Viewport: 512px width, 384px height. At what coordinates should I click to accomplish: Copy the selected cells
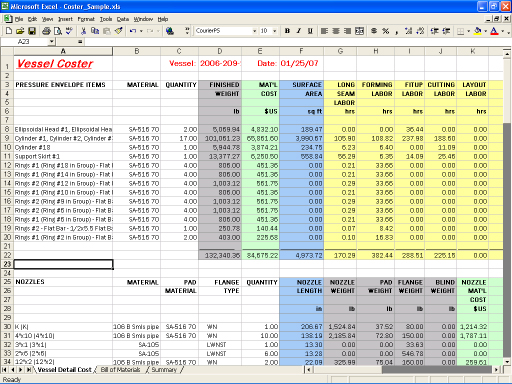(x=95, y=31)
